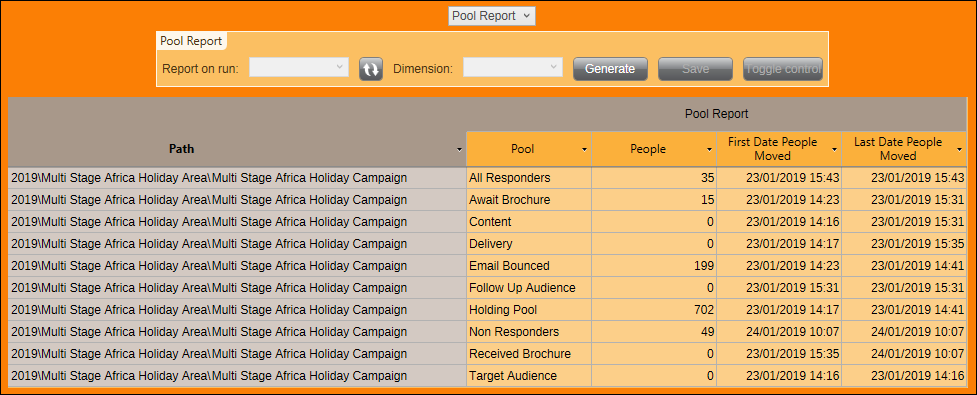The width and height of the screenshot is (977, 395).
Task: Select the All Responders pool cell
Action: [528, 178]
